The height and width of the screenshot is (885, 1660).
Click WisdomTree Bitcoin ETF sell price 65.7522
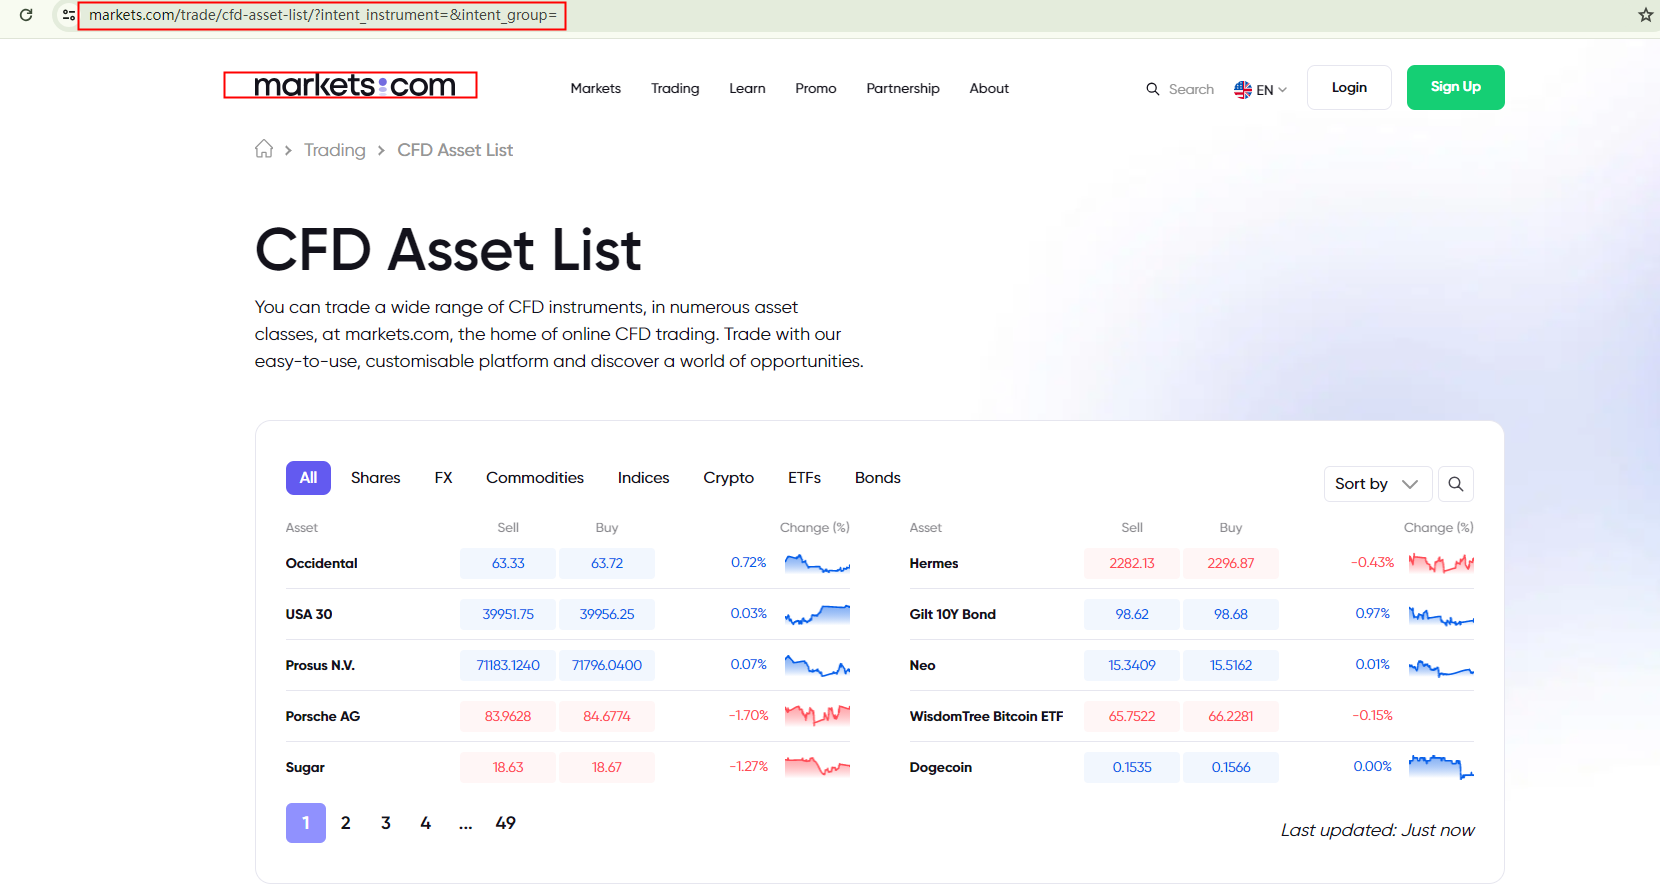pyautogui.click(x=1132, y=716)
